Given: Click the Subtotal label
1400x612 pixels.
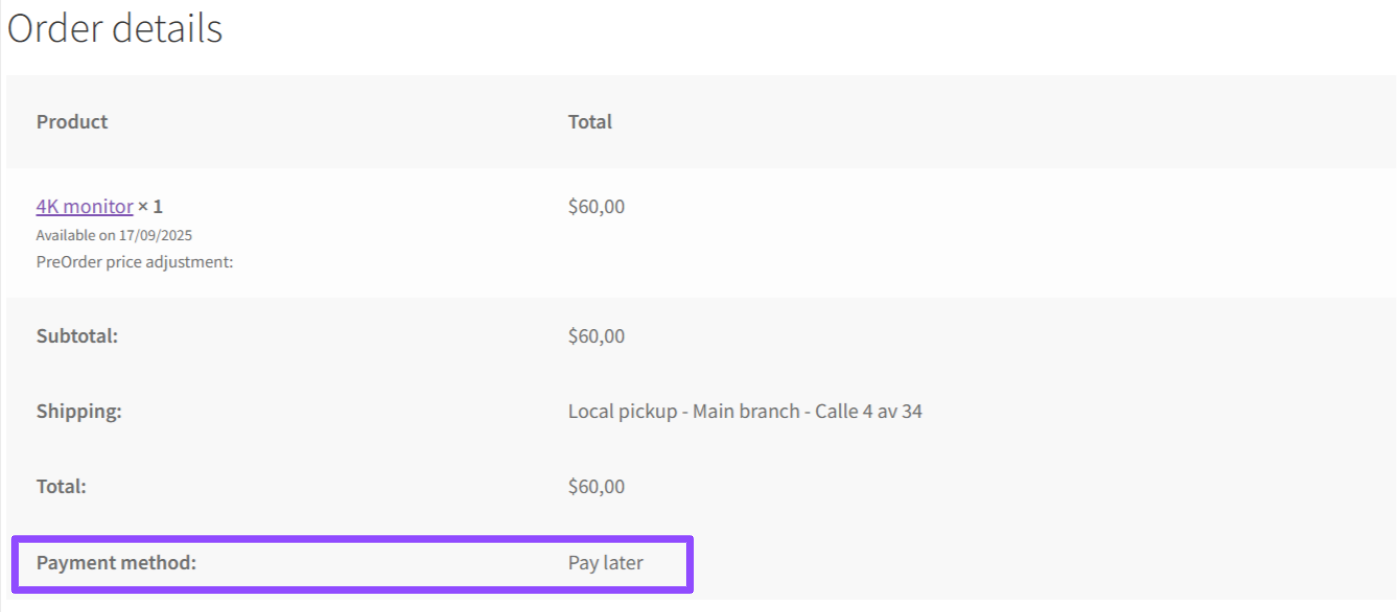Looking at the screenshot, I should [76, 336].
